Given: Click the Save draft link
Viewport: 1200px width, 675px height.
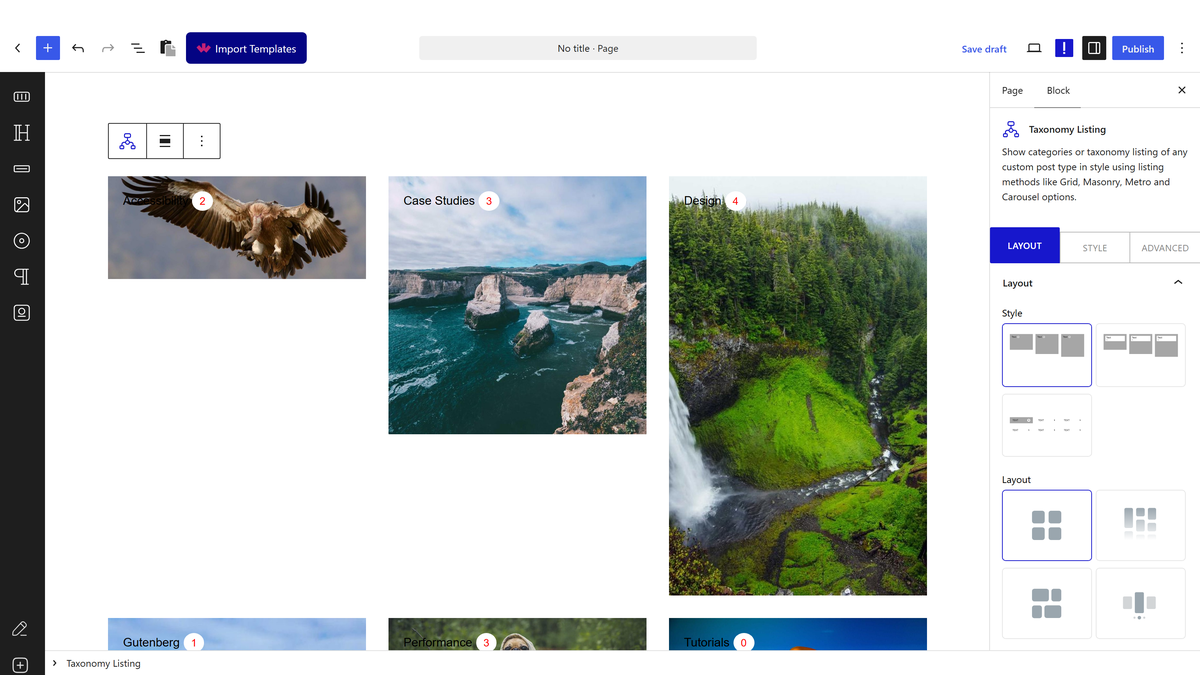Looking at the screenshot, I should pyautogui.click(x=984, y=49).
